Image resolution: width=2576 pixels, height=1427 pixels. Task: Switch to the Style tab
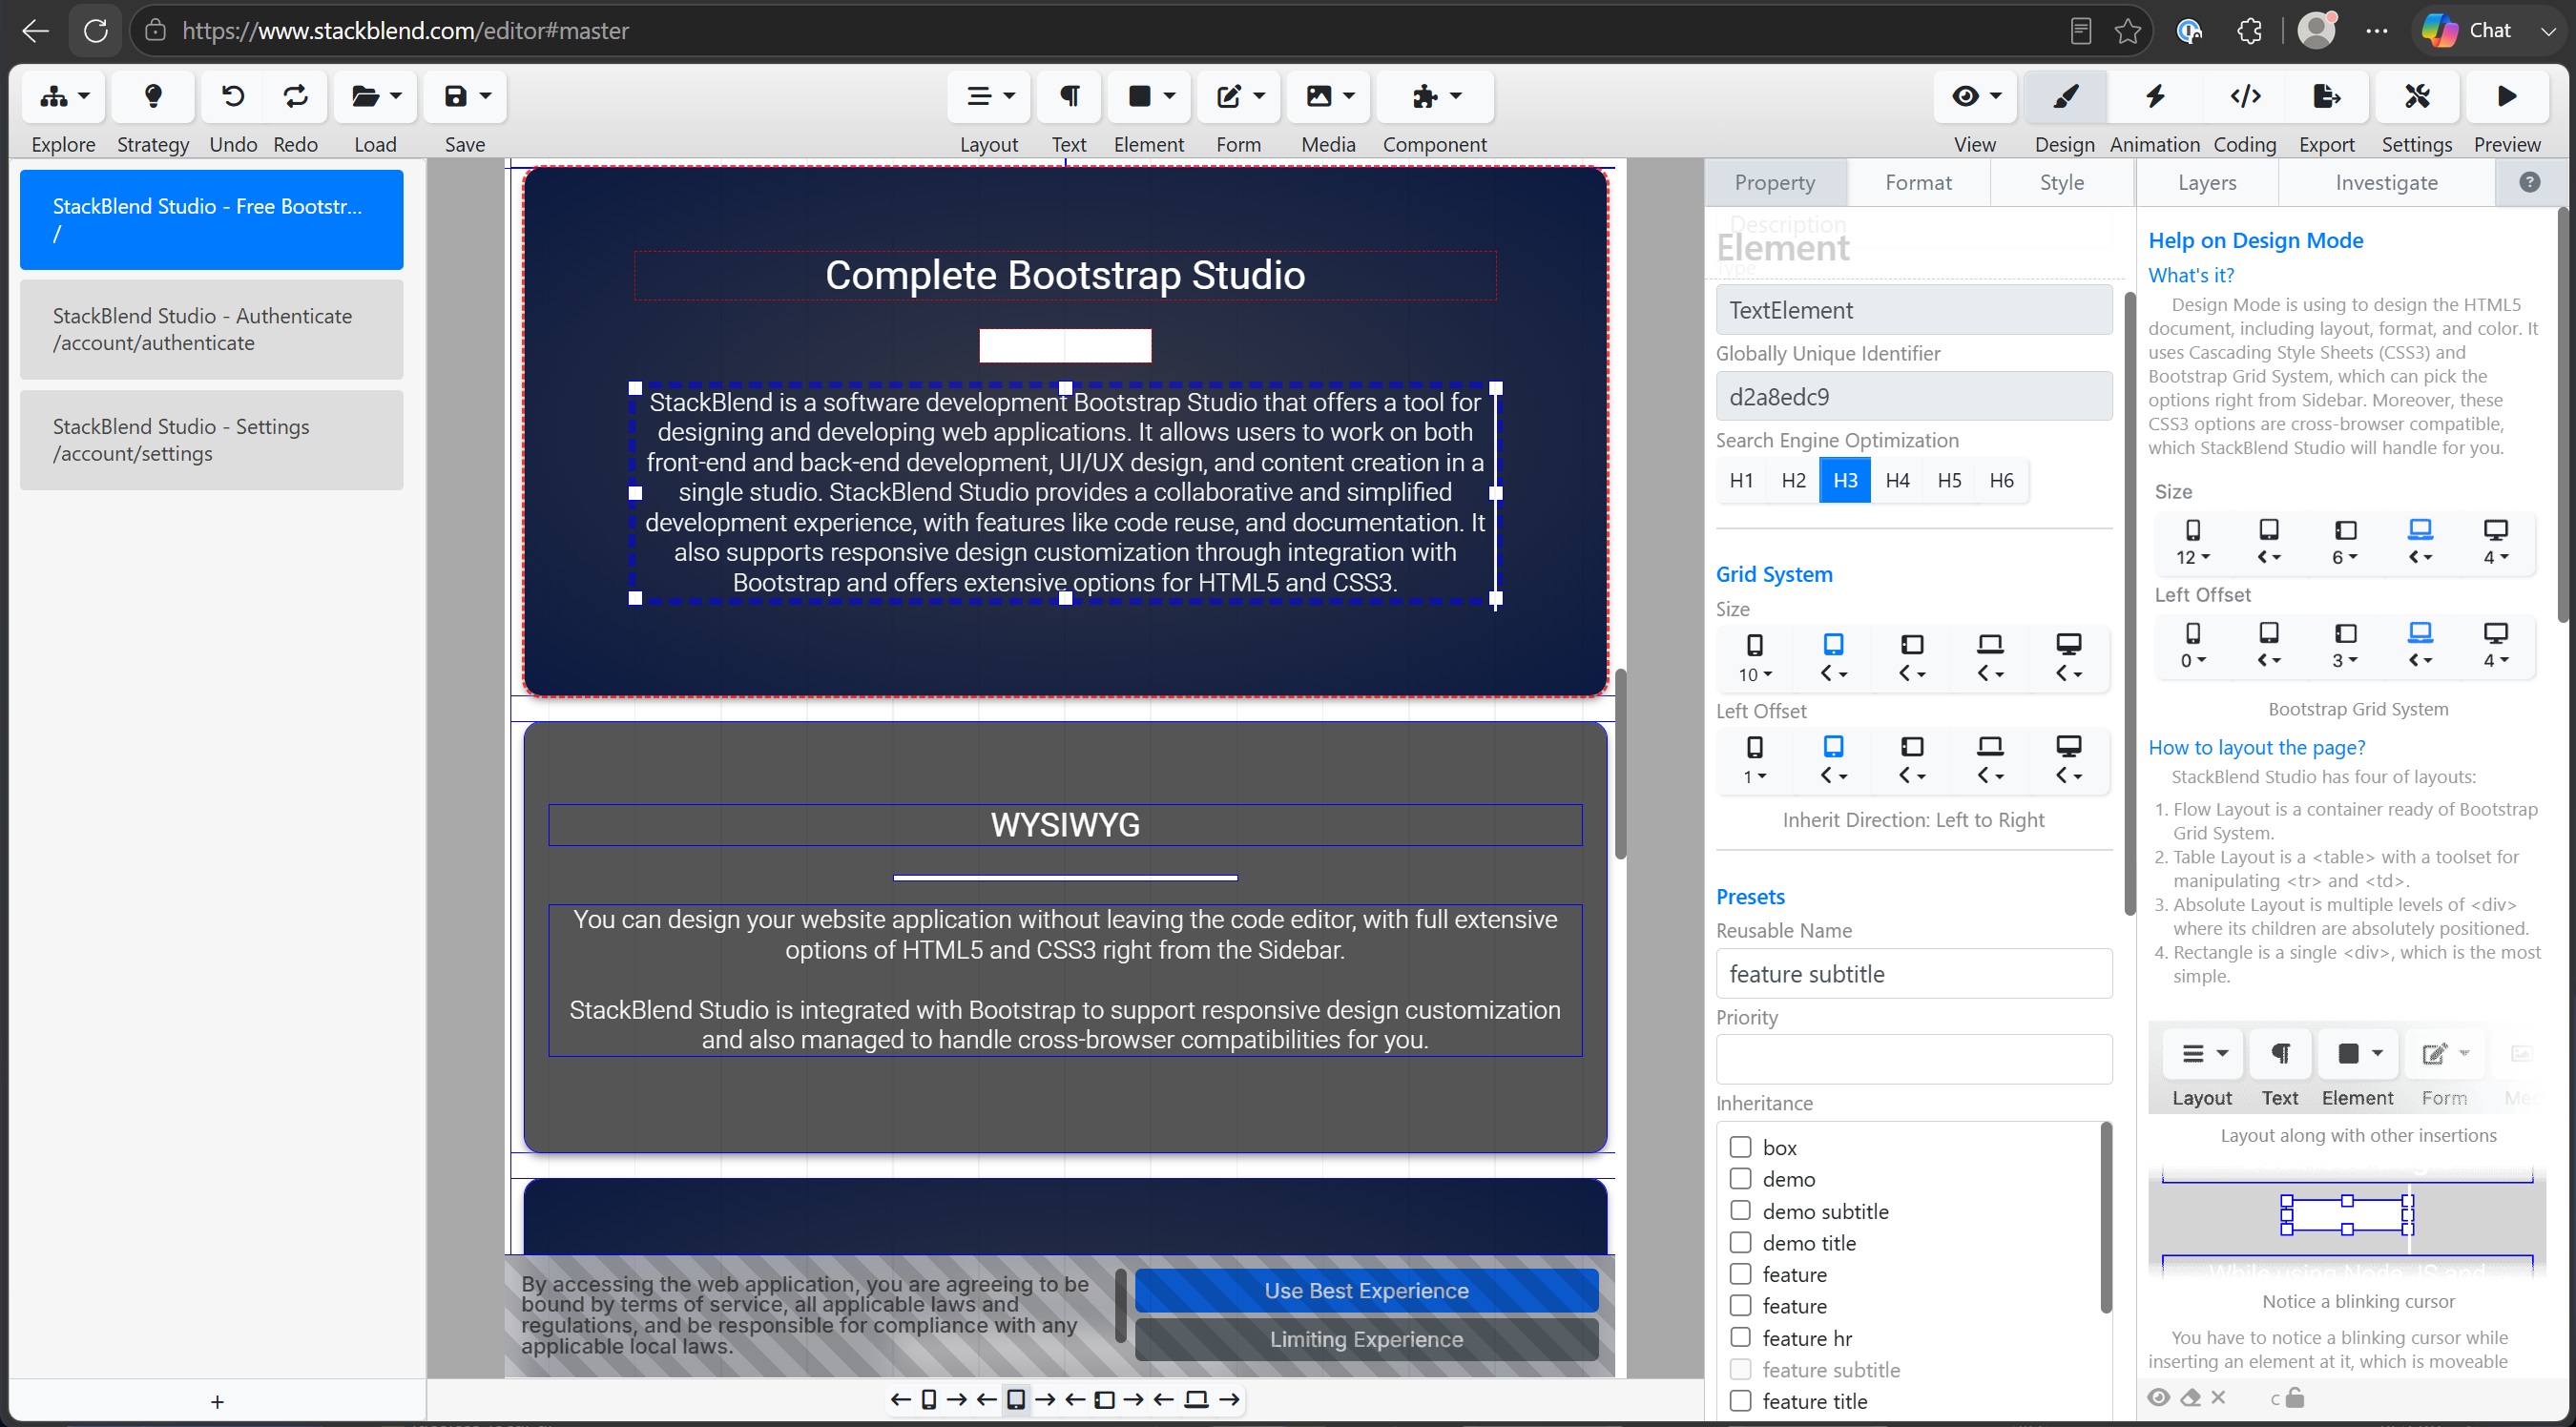pyautogui.click(x=2062, y=182)
